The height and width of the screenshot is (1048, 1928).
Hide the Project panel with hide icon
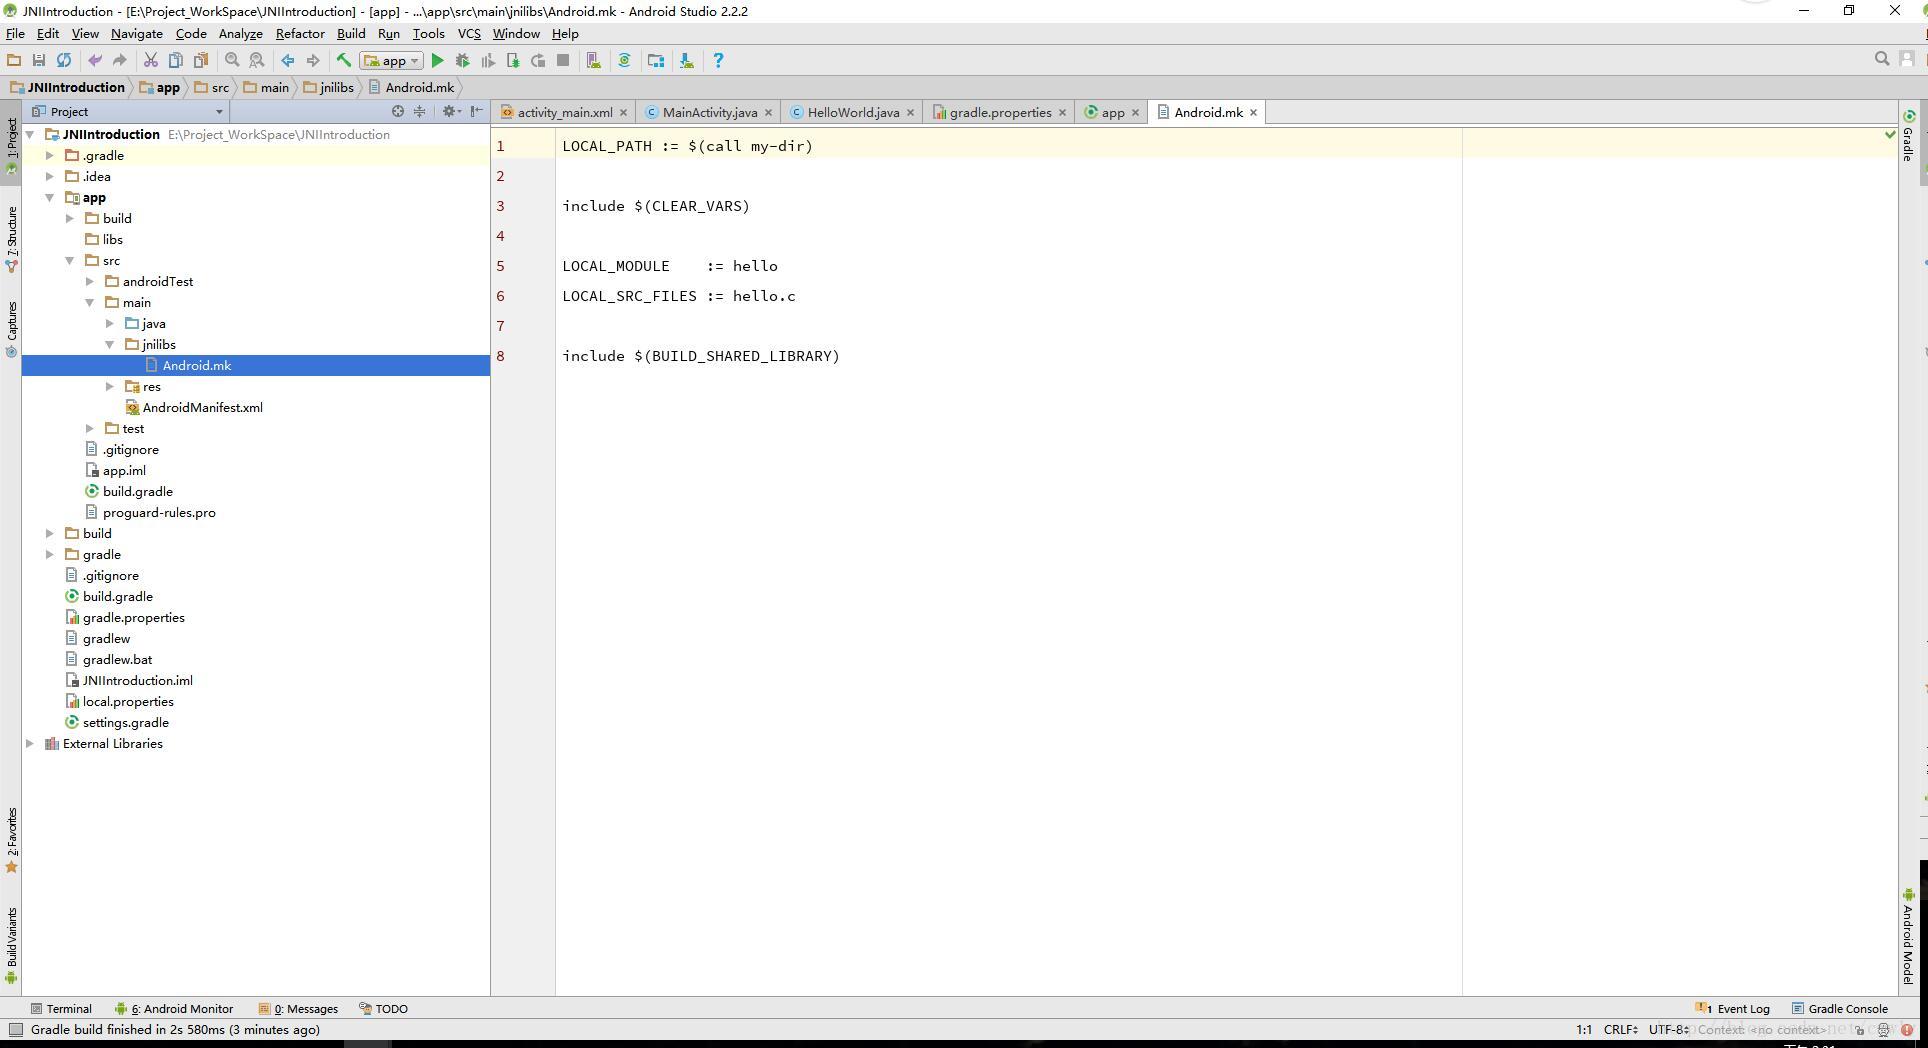[477, 111]
